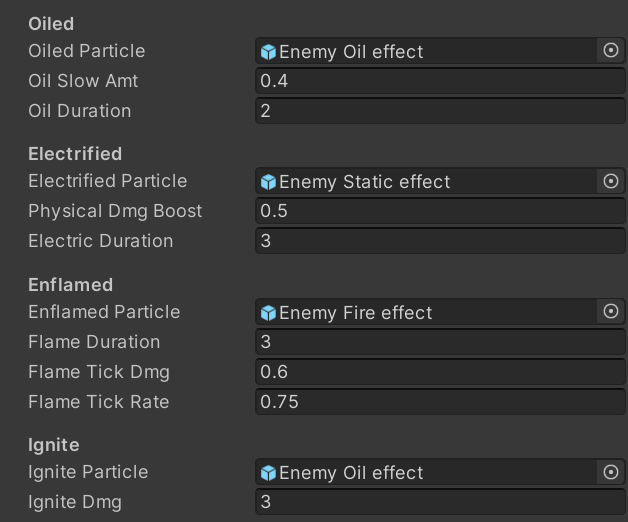Focus the Oil Duration value field
The image size is (628, 522).
click(440, 111)
